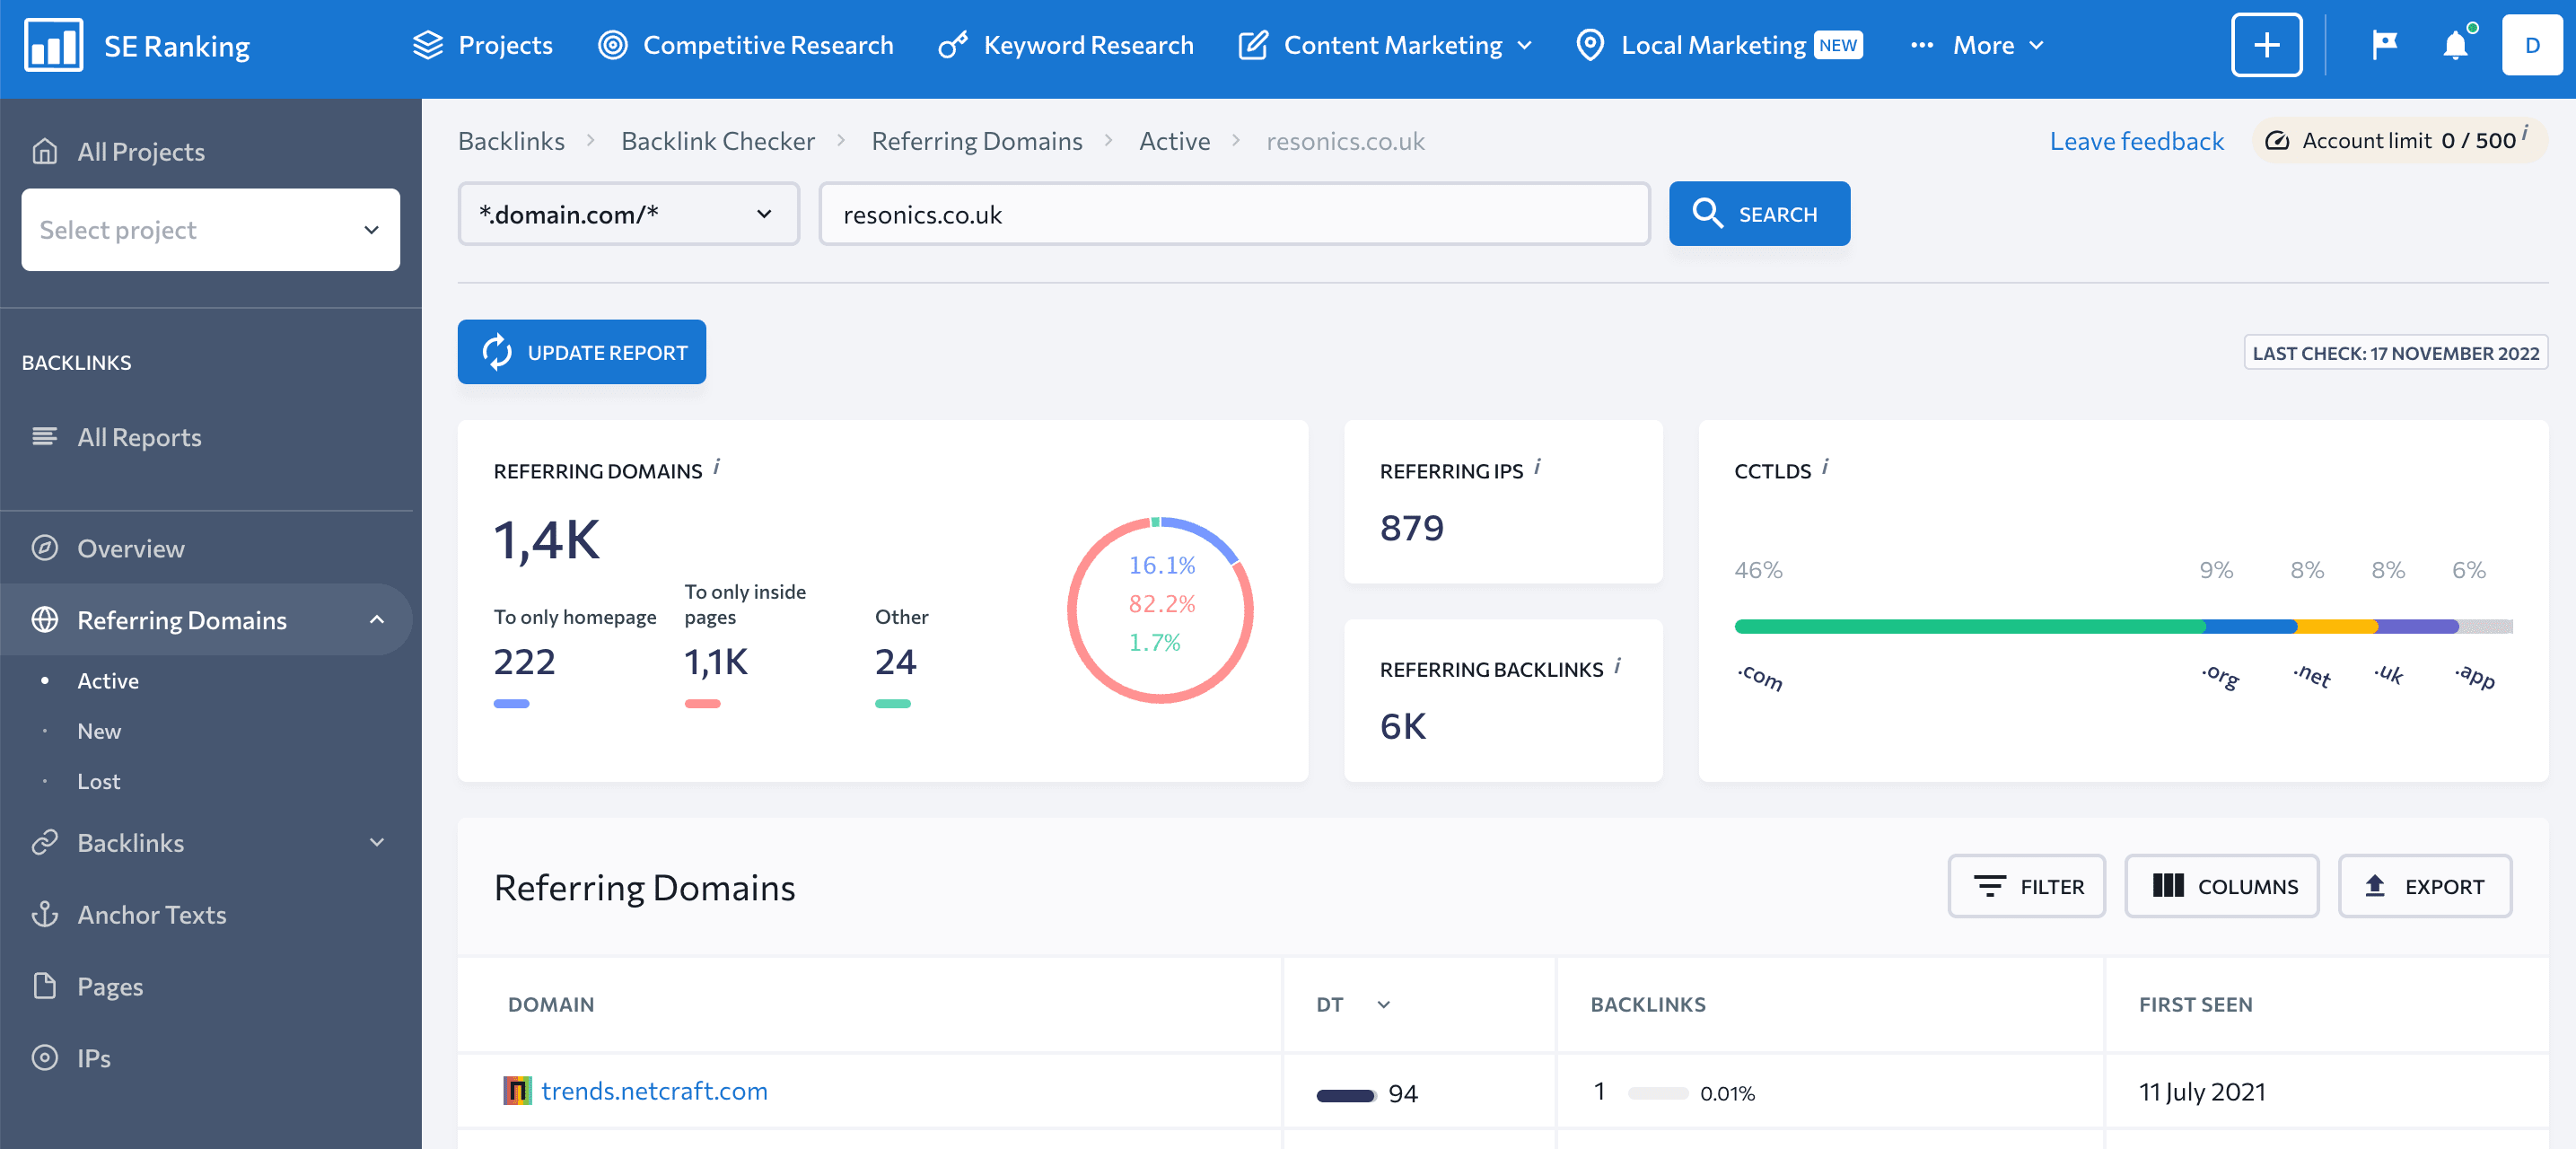The image size is (2576, 1149).
Task: Click the Backlink Checker breadcrumb
Action: coord(718,141)
